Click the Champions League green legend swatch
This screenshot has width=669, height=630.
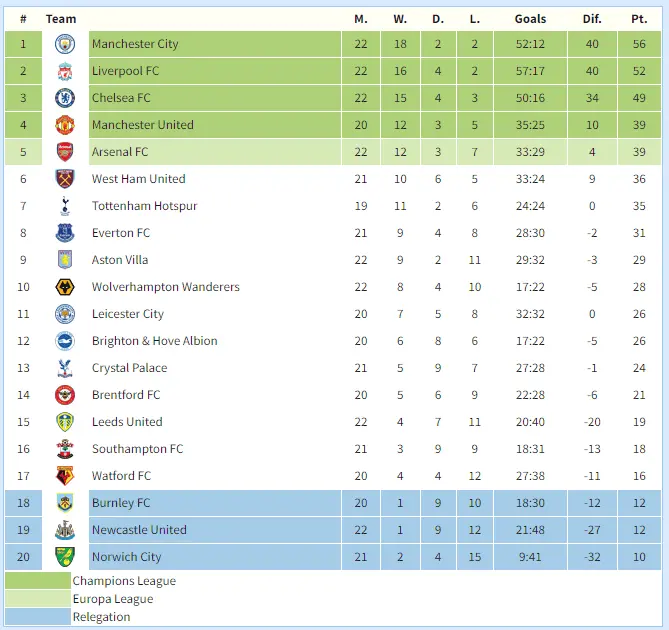click(38, 581)
